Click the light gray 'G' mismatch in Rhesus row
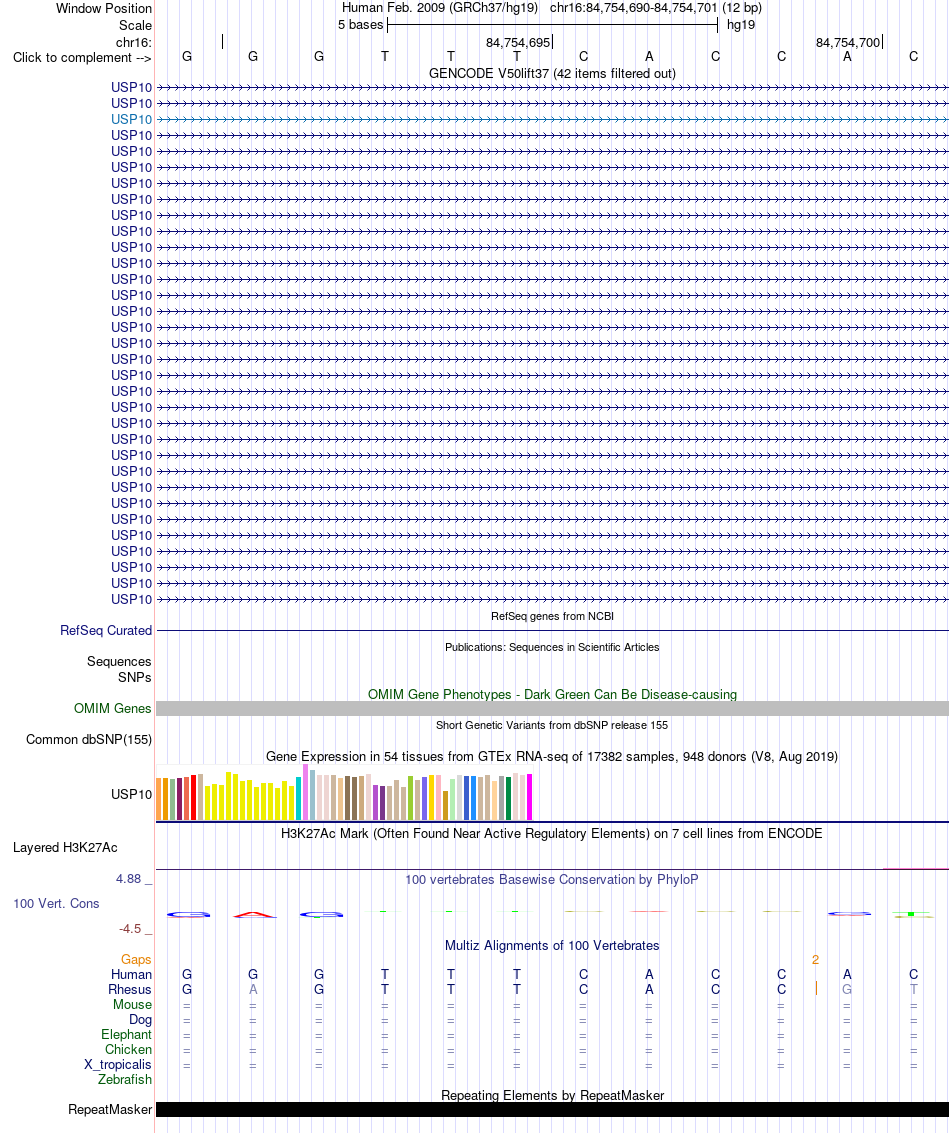950x1133 pixels. click(847, 989)
